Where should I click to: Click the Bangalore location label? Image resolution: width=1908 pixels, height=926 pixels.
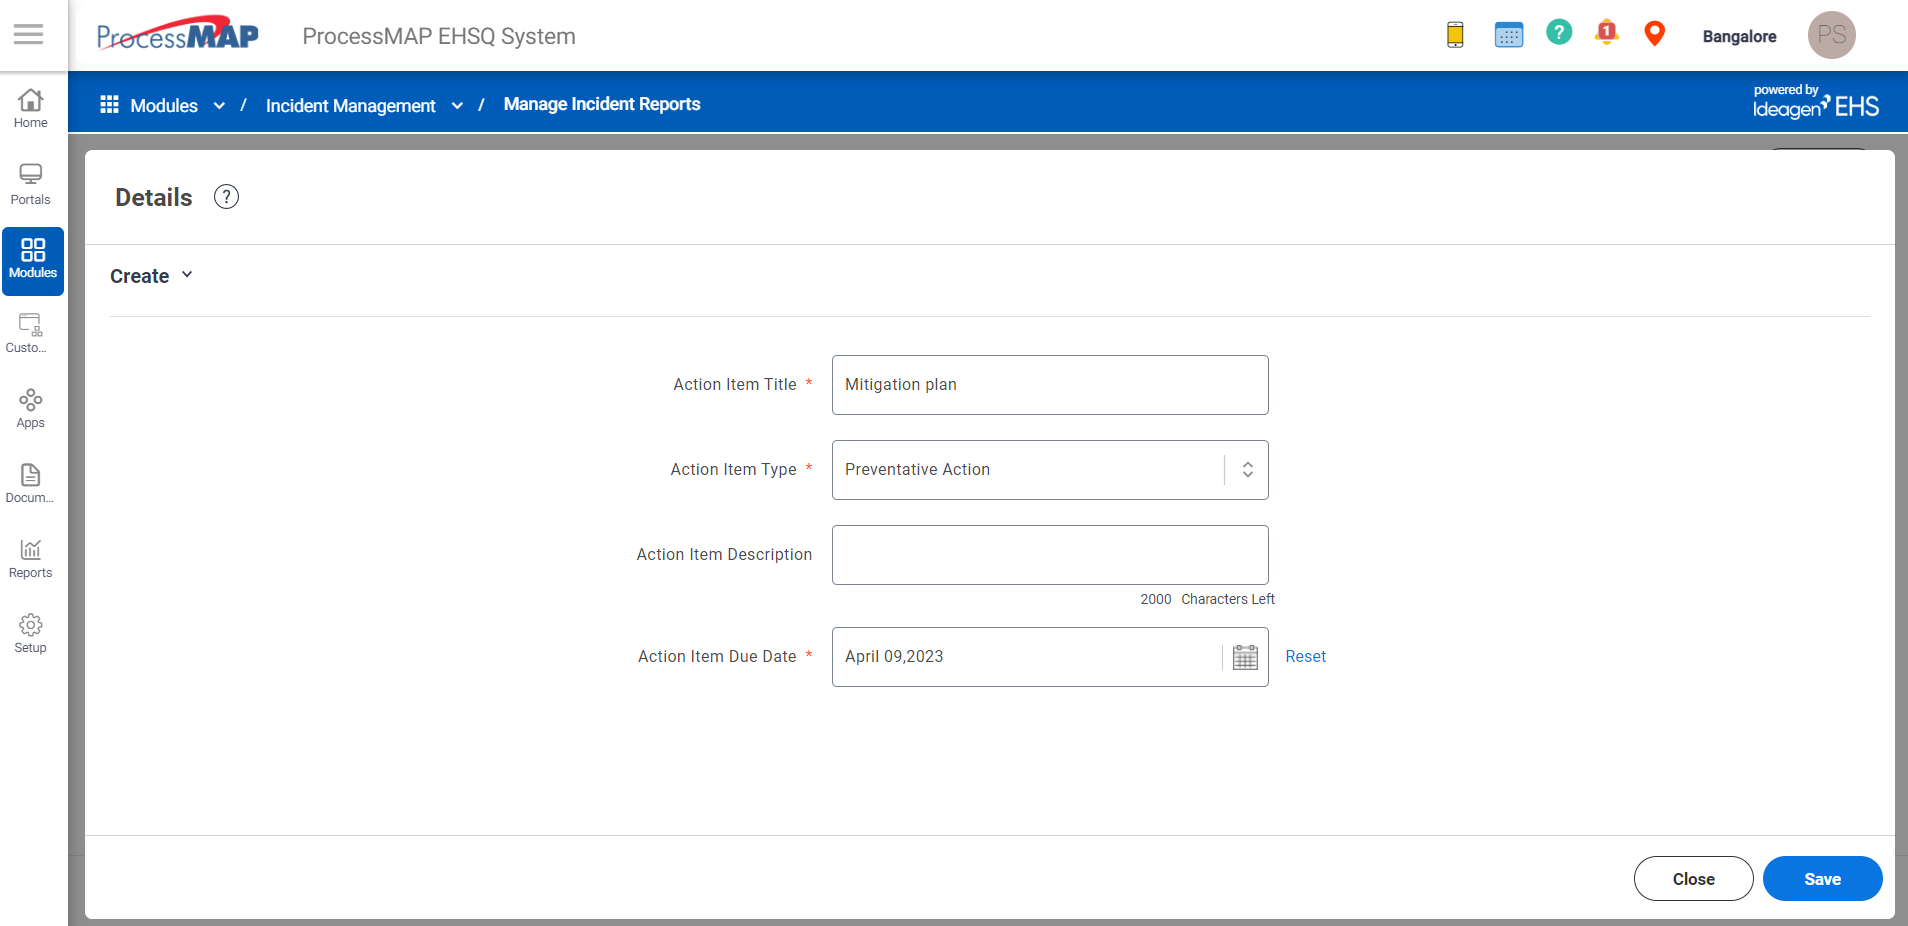(x=1739, y=36)
